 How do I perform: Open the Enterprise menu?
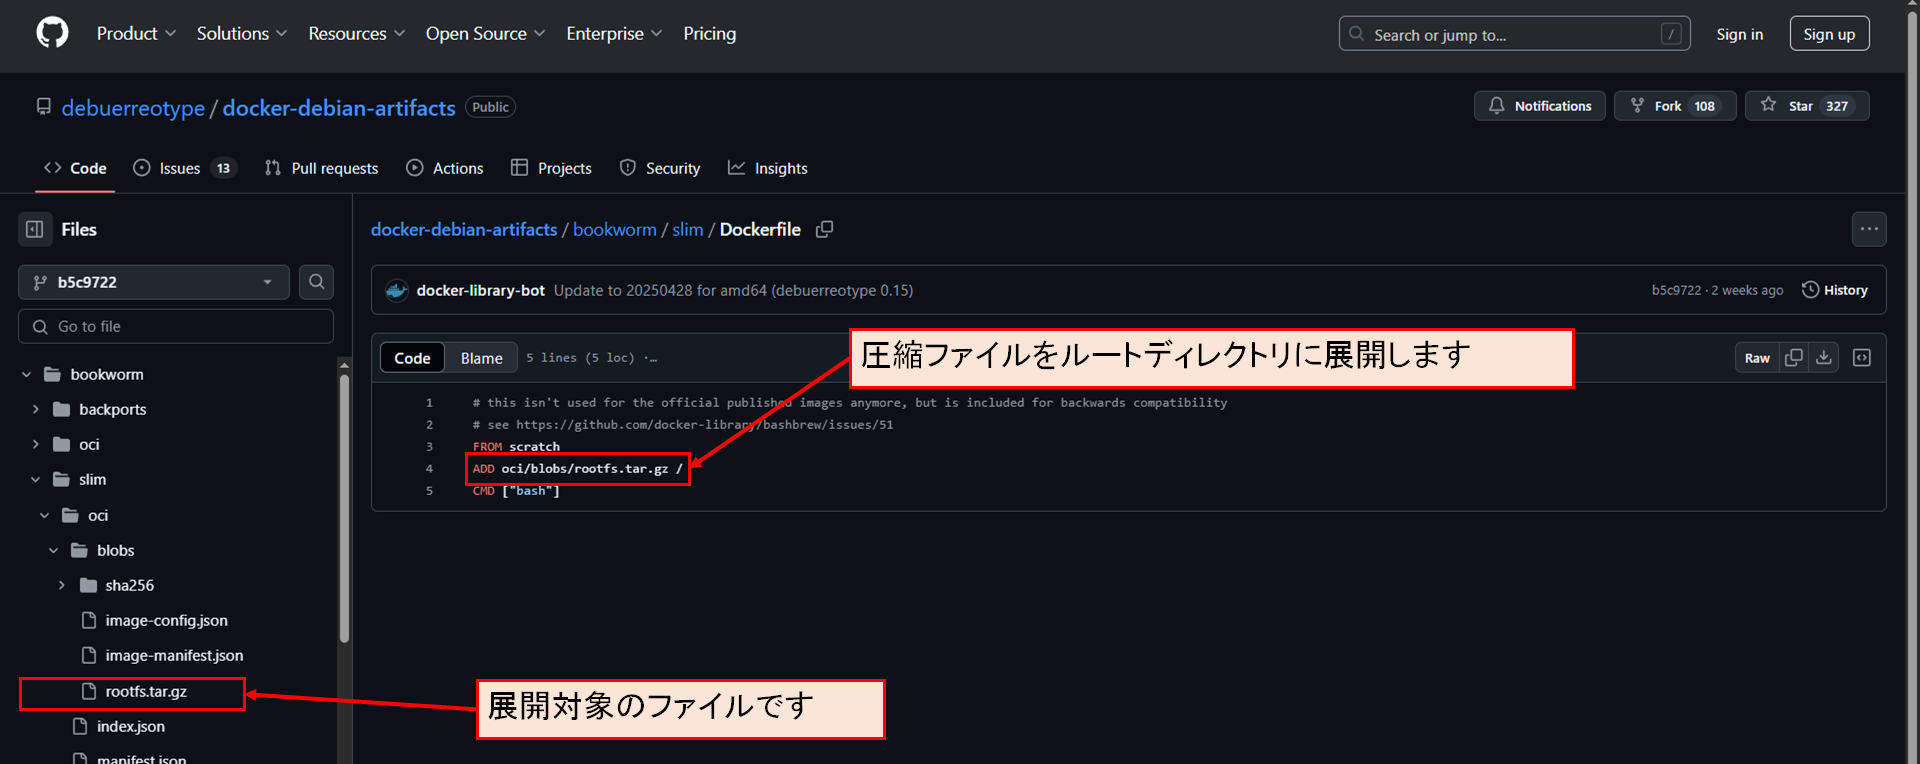[x=614, y=33]
